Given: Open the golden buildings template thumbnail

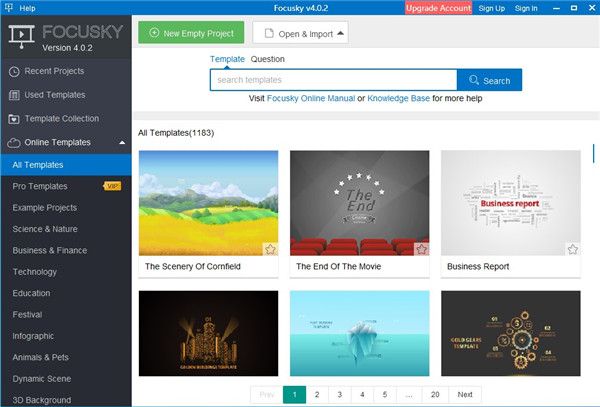Looking at the screenshot, I should [x=209, y=334].
